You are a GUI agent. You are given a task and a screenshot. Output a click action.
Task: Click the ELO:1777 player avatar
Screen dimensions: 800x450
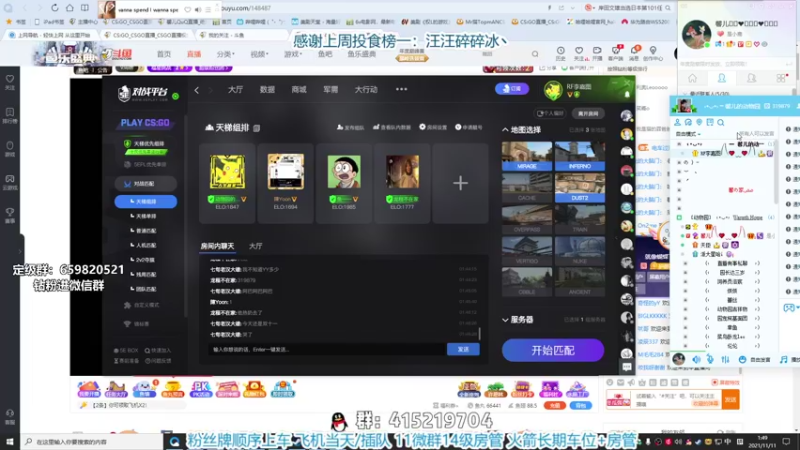[x=402, y=172]
